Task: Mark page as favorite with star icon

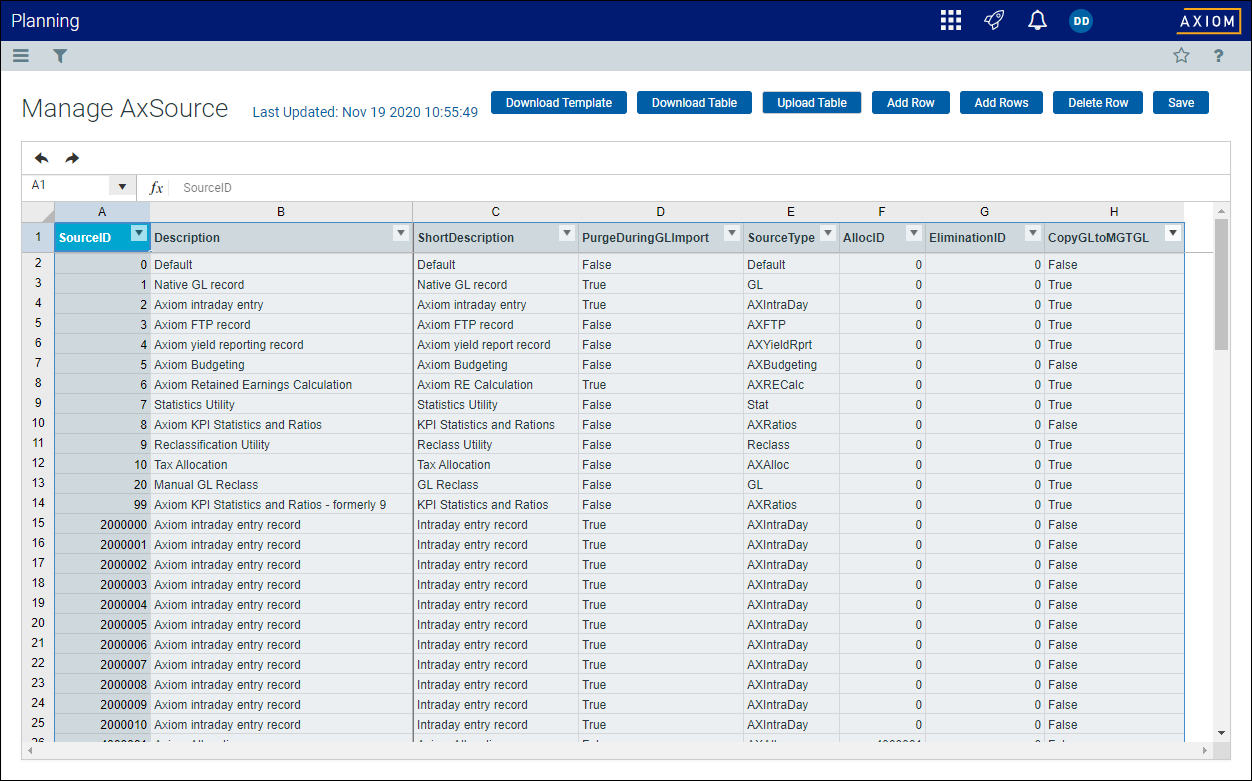Action: [x=1181, y=56]
